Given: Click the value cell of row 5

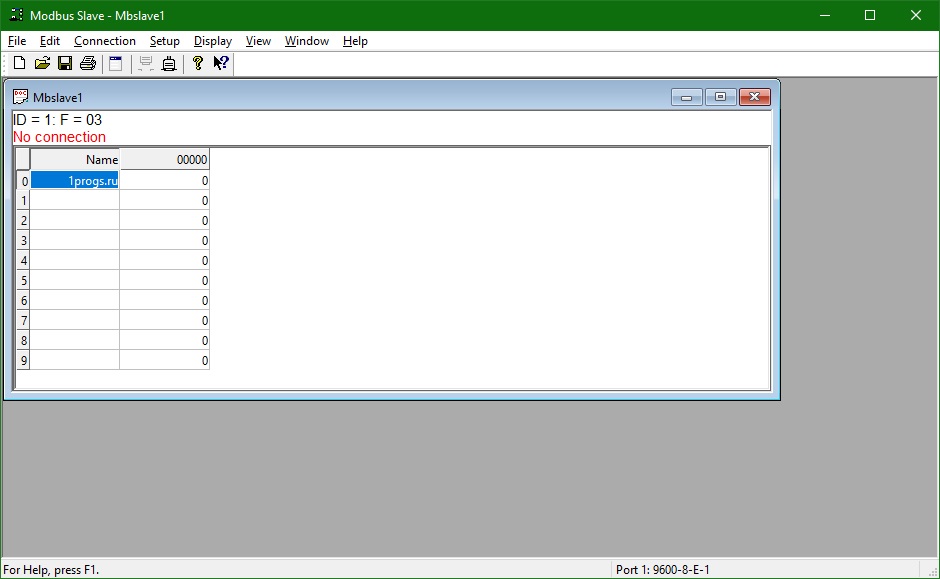Looking at the screenshot, I should pos(165,280).
